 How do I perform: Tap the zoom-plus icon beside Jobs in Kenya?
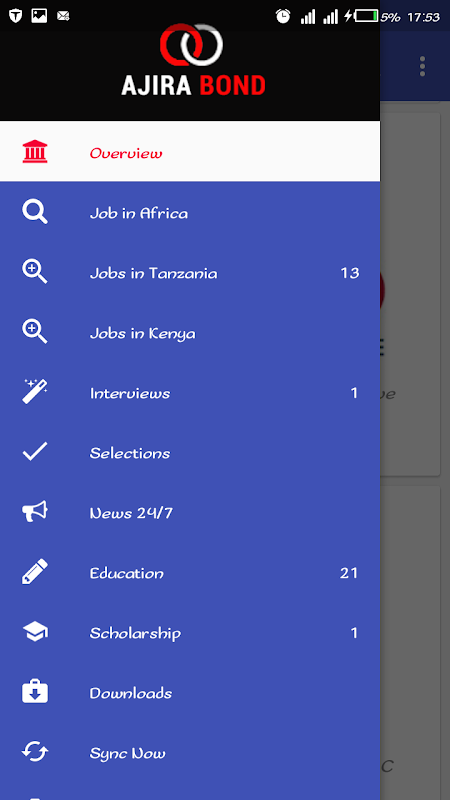pyautogui.click(x=35, y=332)
